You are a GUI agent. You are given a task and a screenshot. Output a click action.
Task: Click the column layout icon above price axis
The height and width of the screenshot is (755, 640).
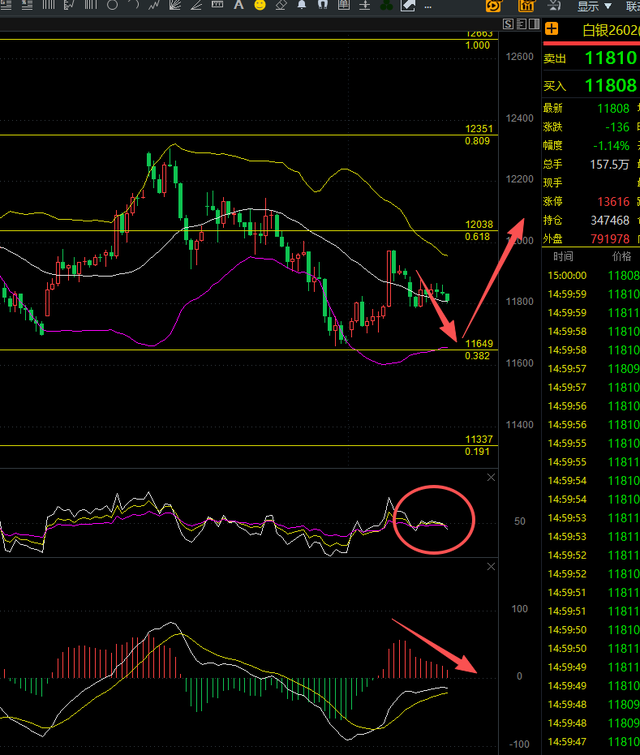click(x=534, y=24)
